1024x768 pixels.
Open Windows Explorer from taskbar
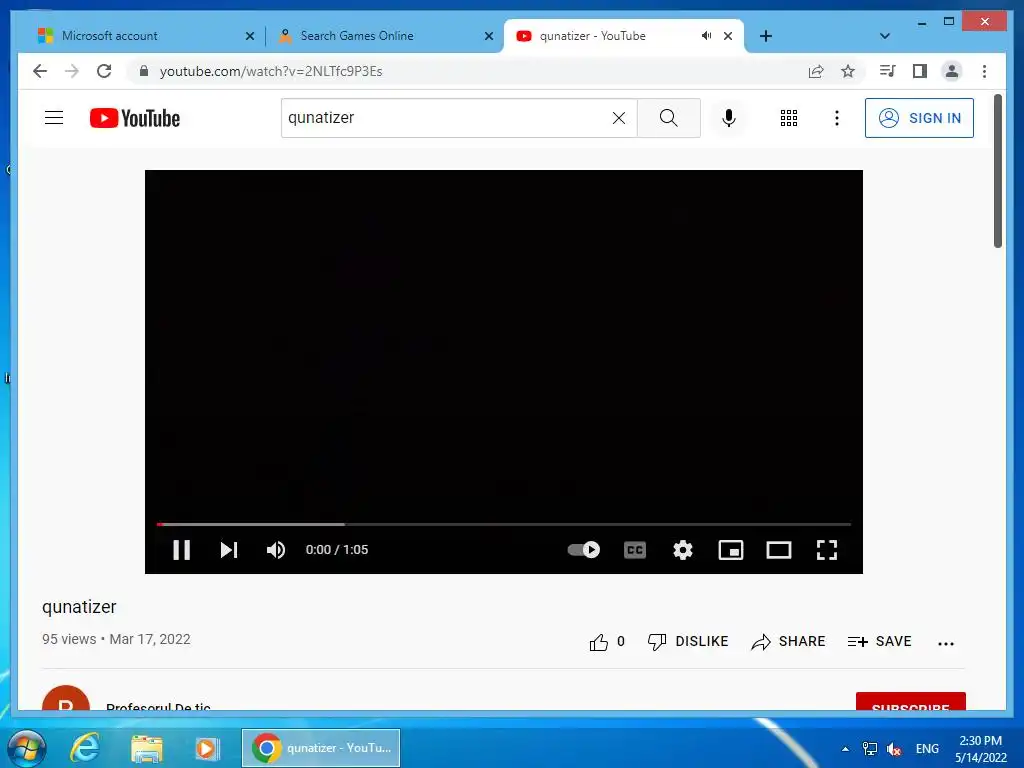(x=146, y=748)
